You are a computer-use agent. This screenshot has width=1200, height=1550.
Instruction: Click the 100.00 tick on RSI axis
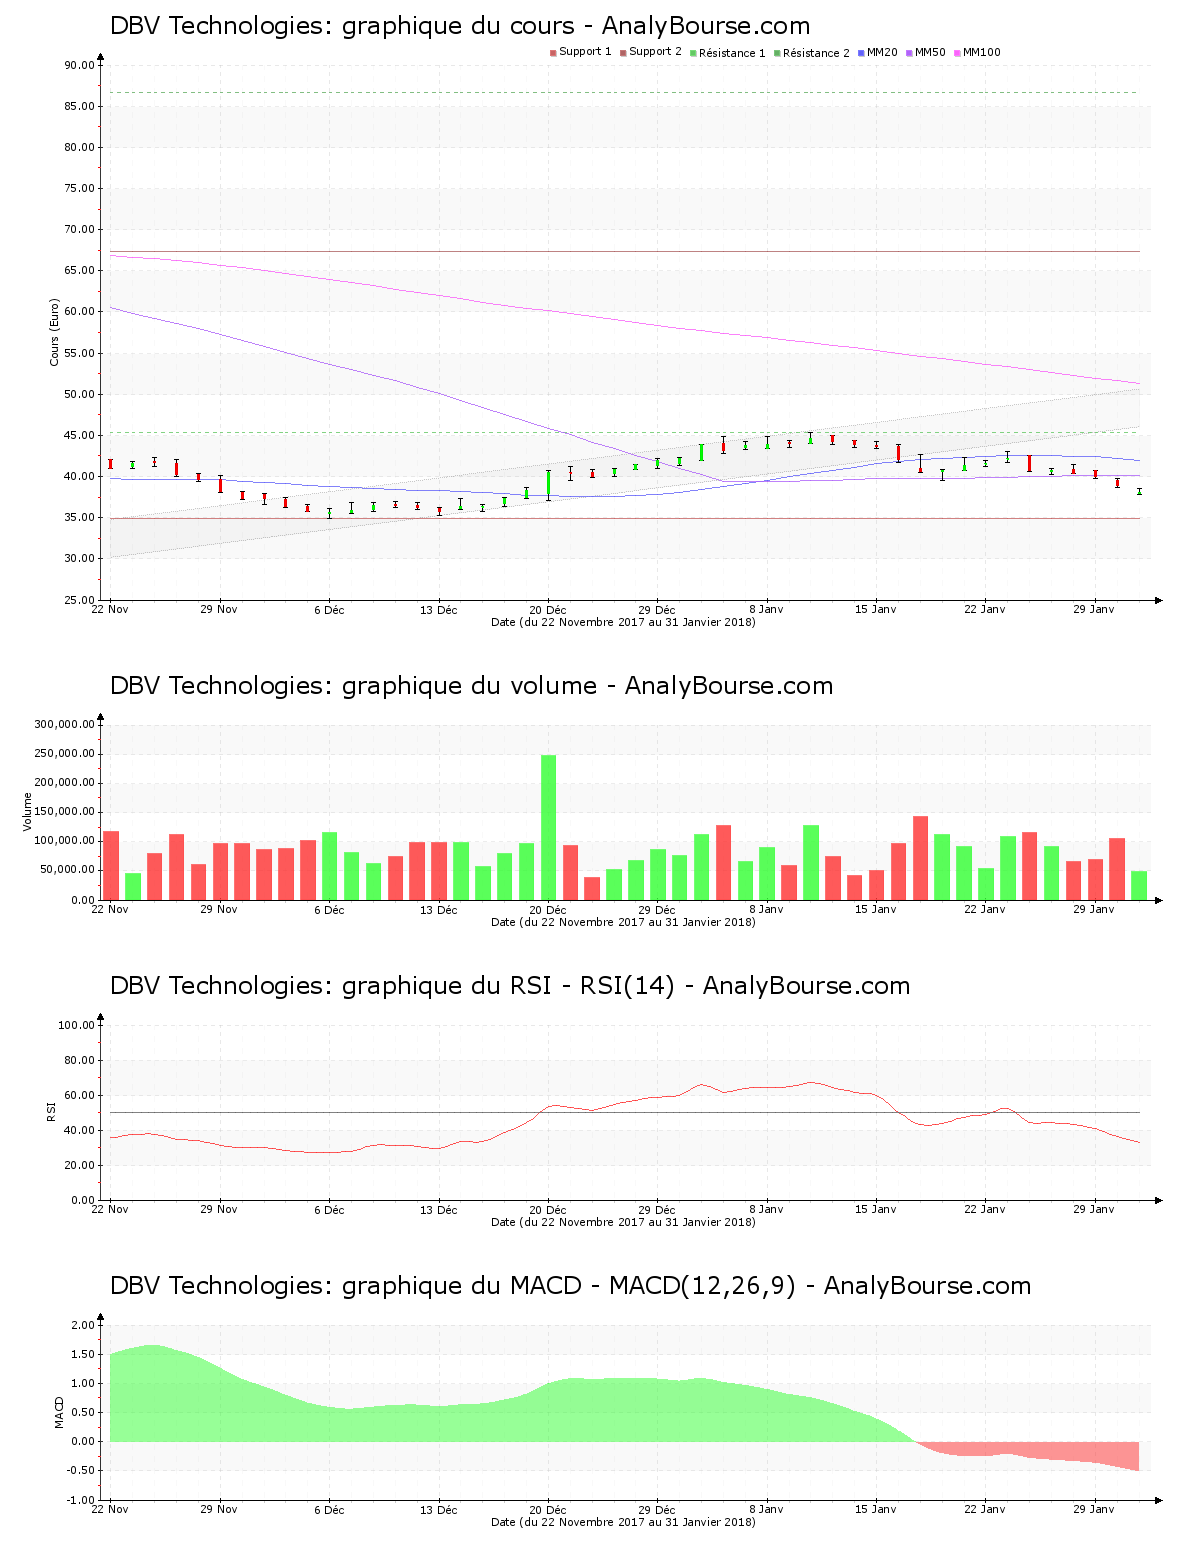point(77,1026)
